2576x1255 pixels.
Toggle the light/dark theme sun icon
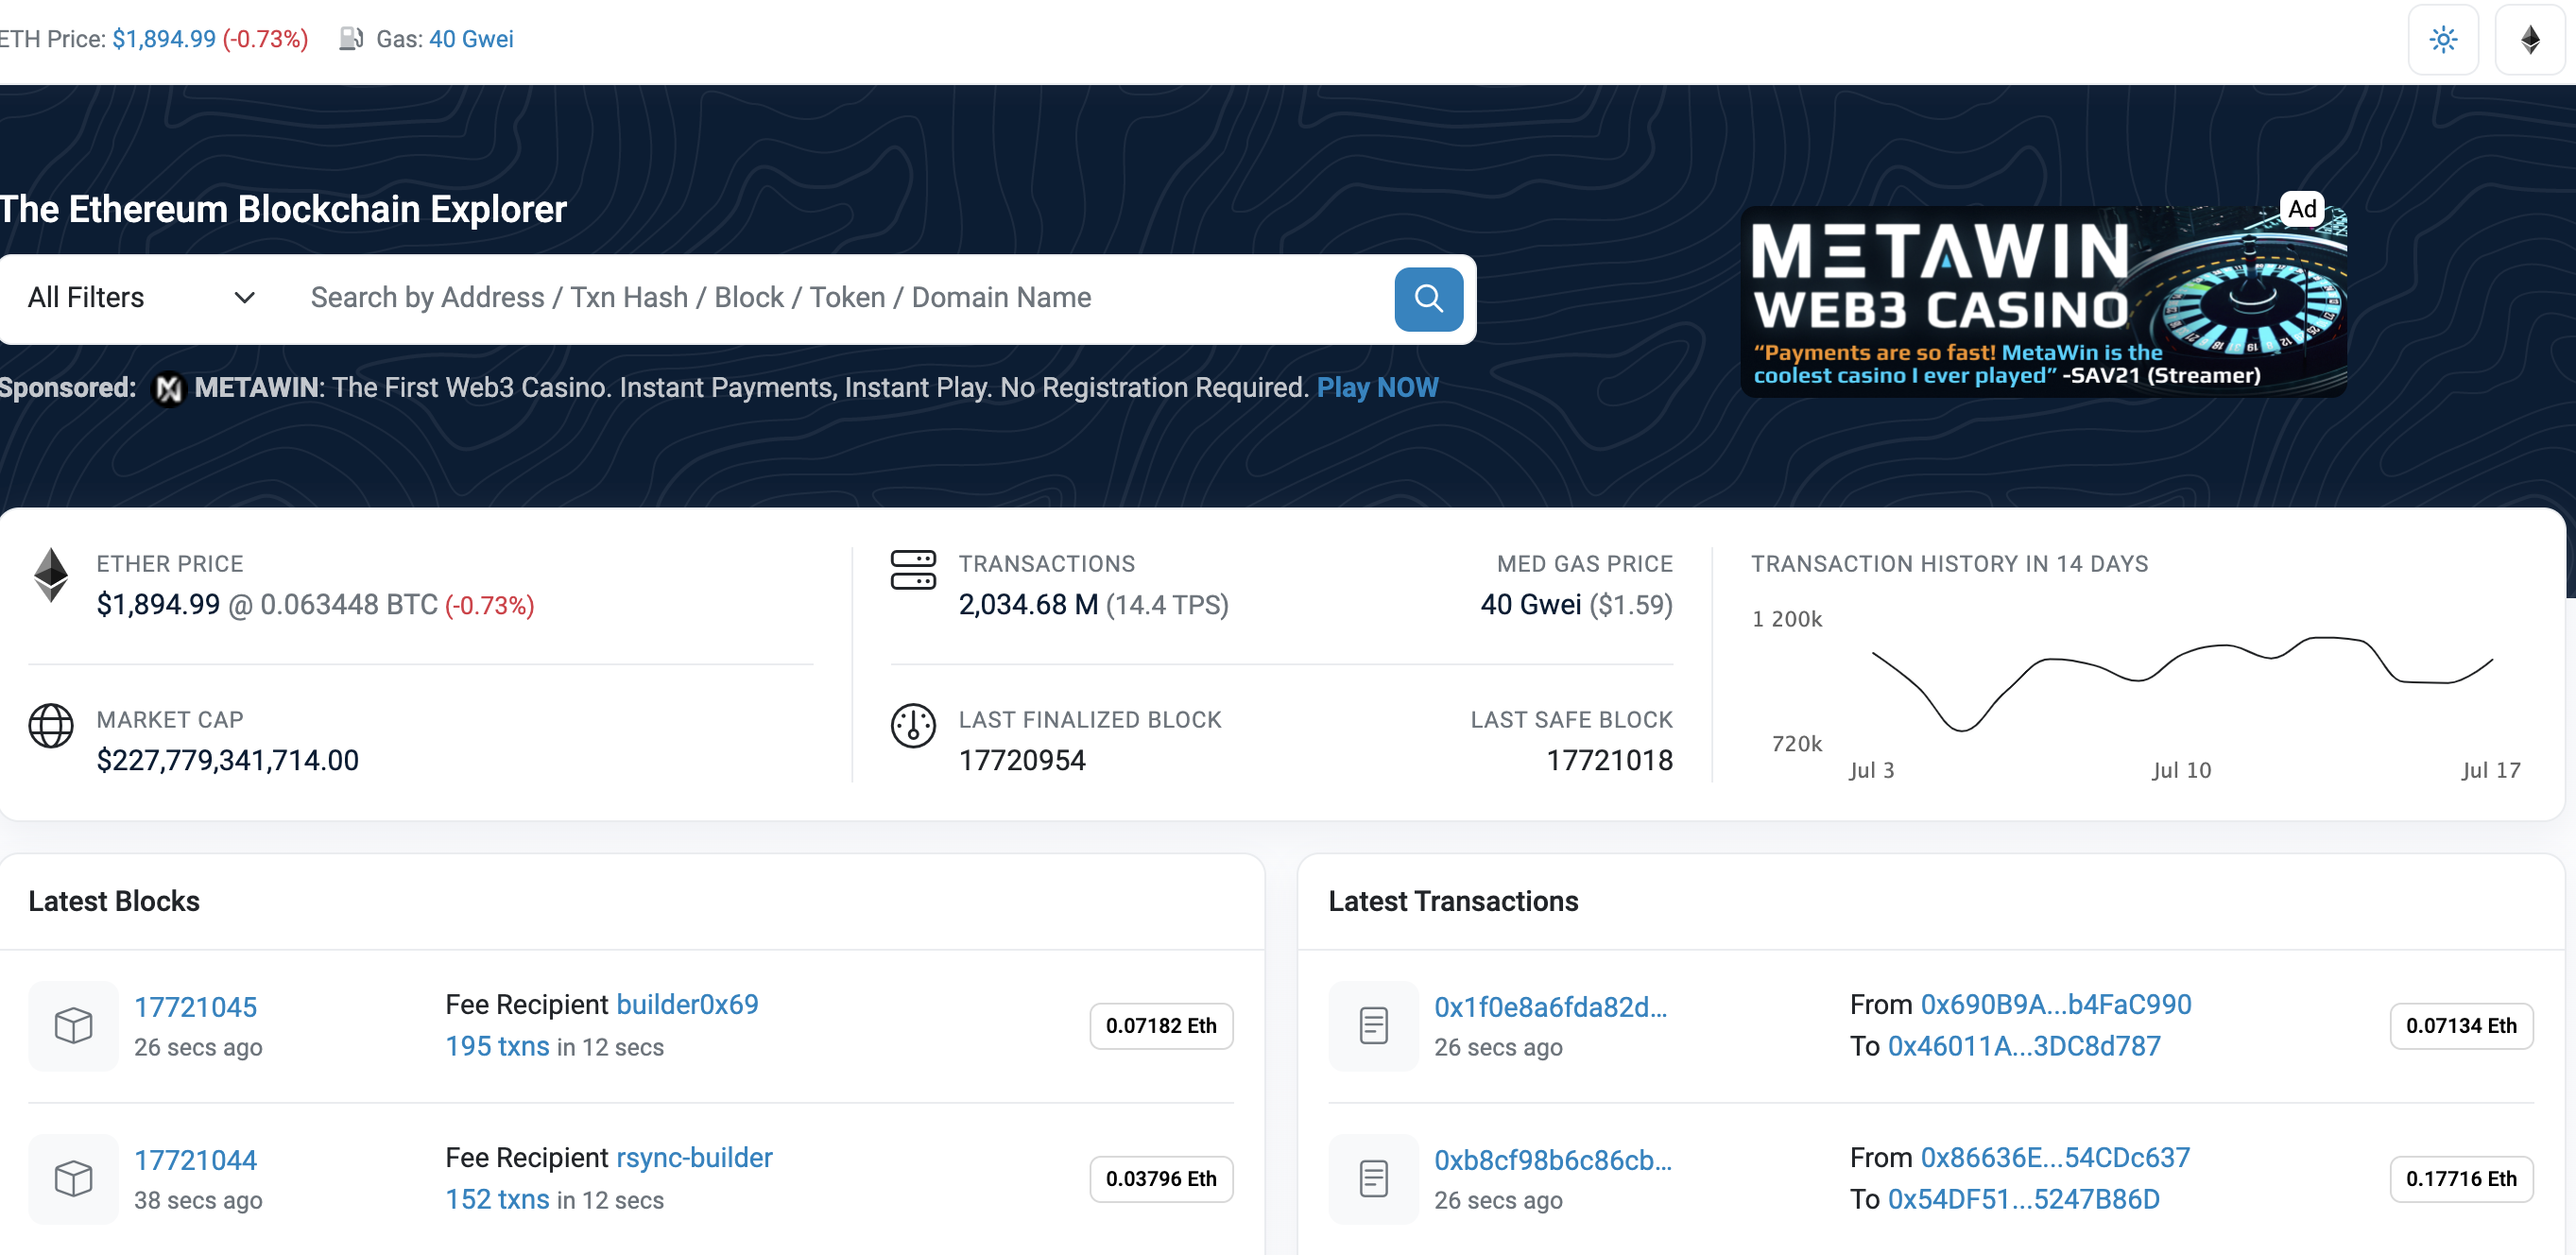point(2443,40)
